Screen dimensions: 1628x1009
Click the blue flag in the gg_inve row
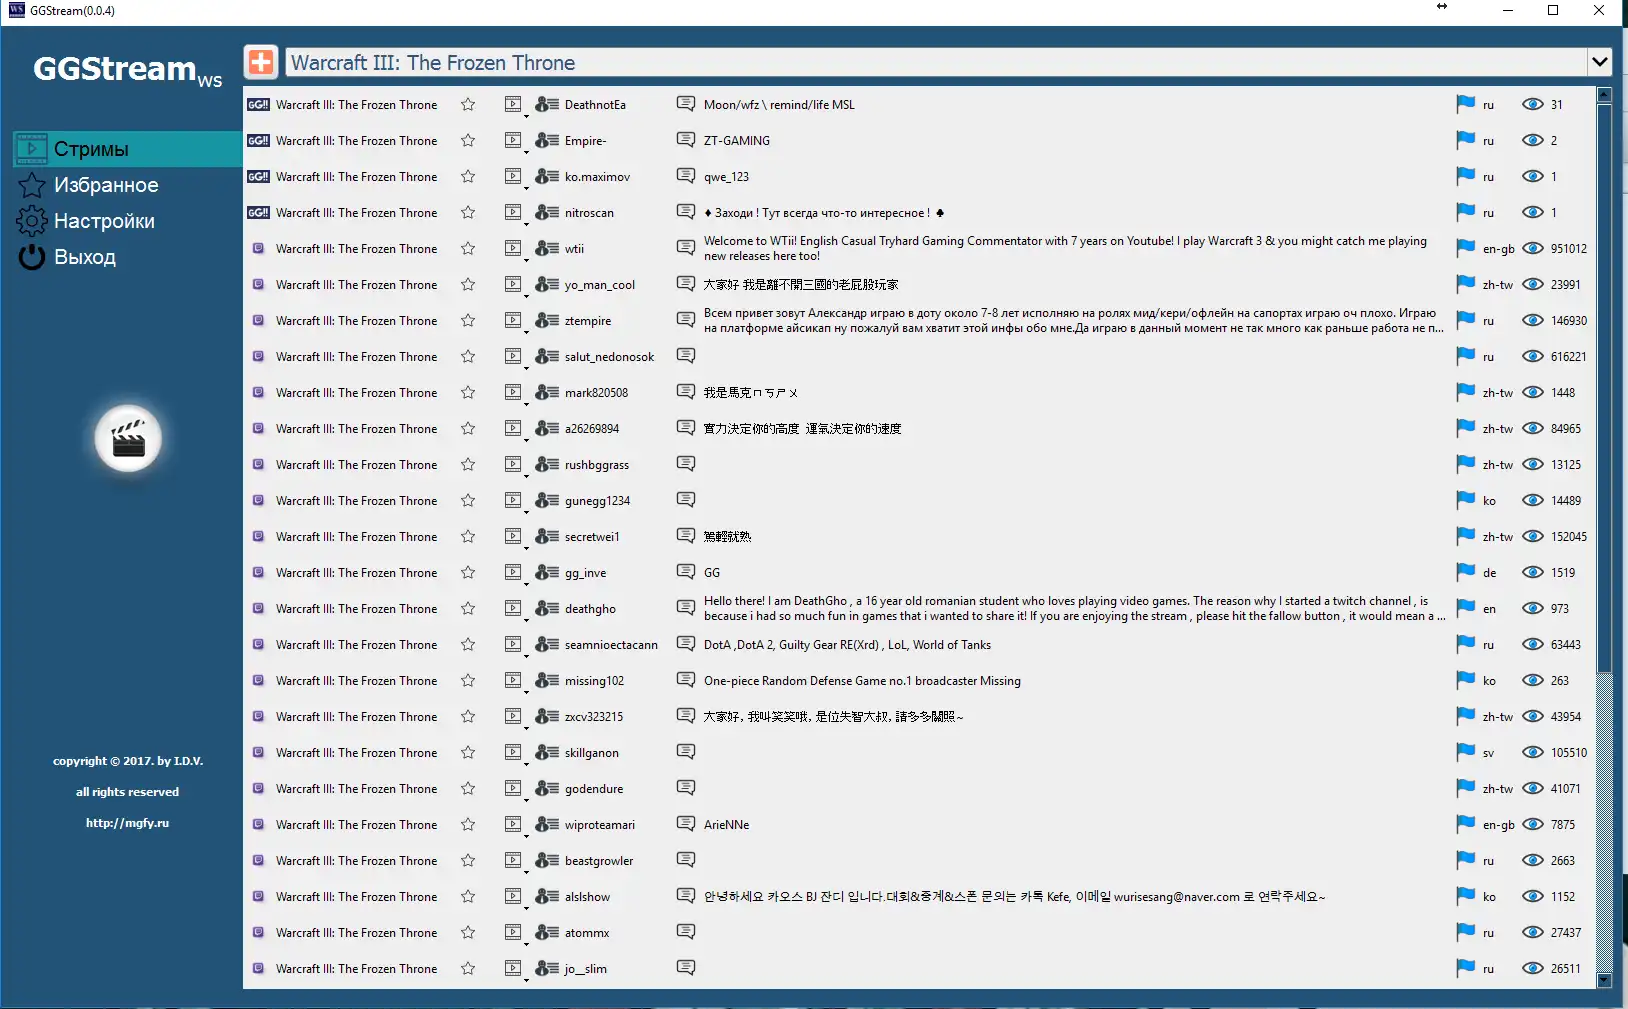coord(1466,572)
